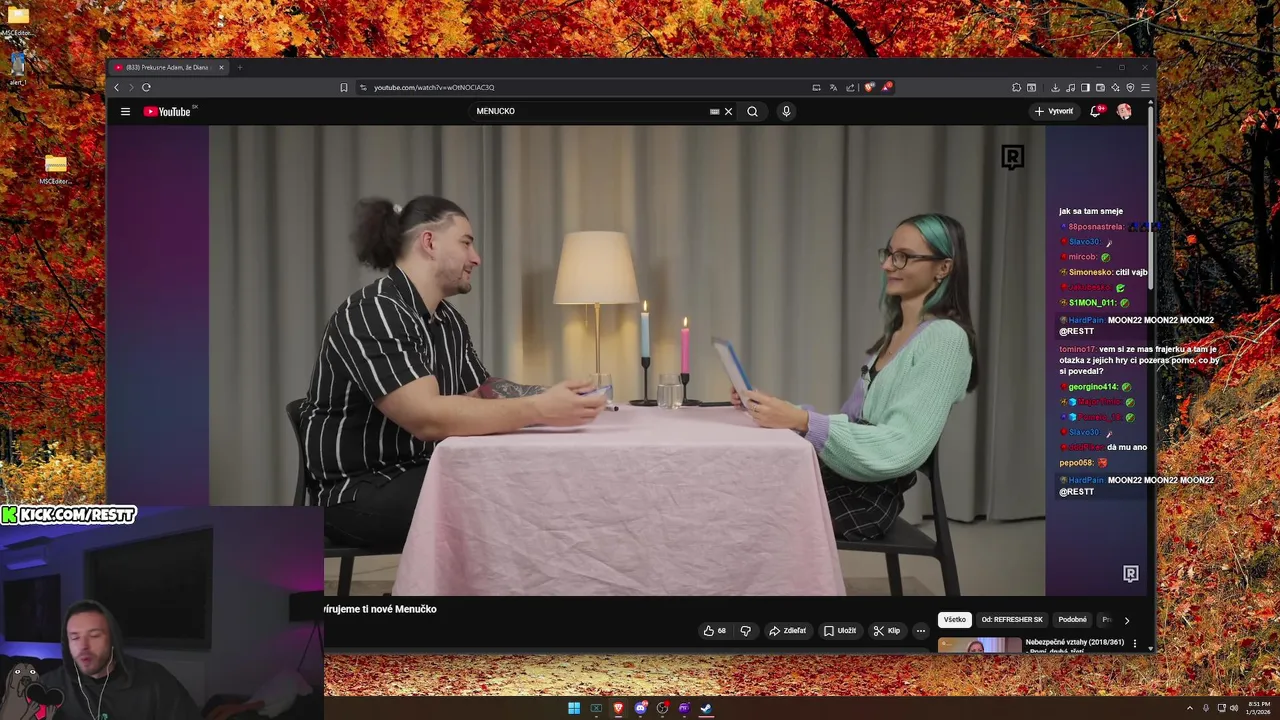The height and width of the screenshot is (720, 1280).
Task: Open options for Nebezpečné vzťahy video
Action: click(x=1134, y=644)
